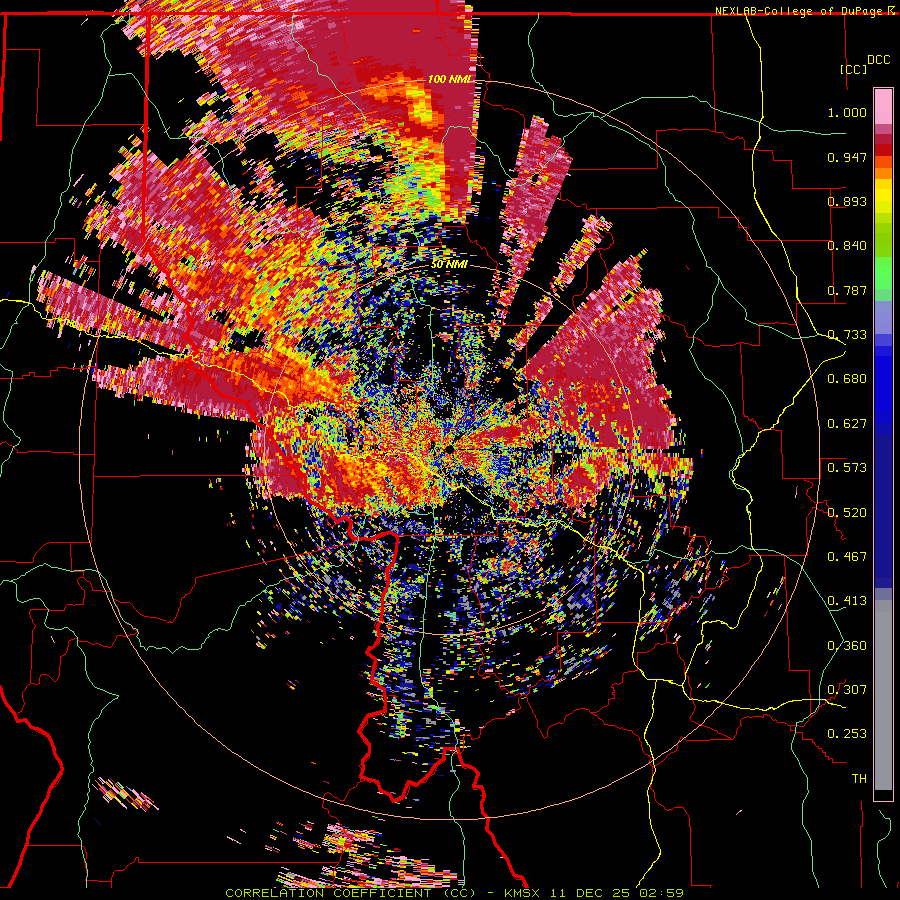Select the gray segment of the color bar

tap(883, 695)
